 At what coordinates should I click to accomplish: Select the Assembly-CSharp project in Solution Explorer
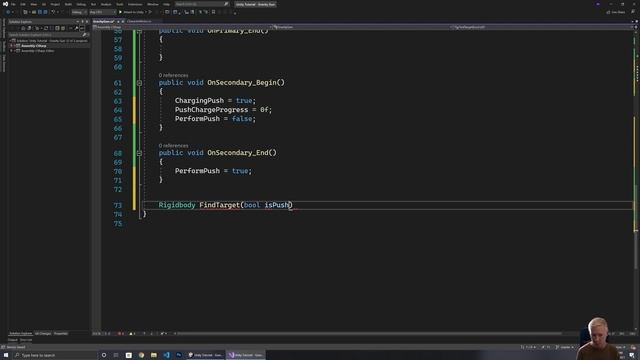34,46
